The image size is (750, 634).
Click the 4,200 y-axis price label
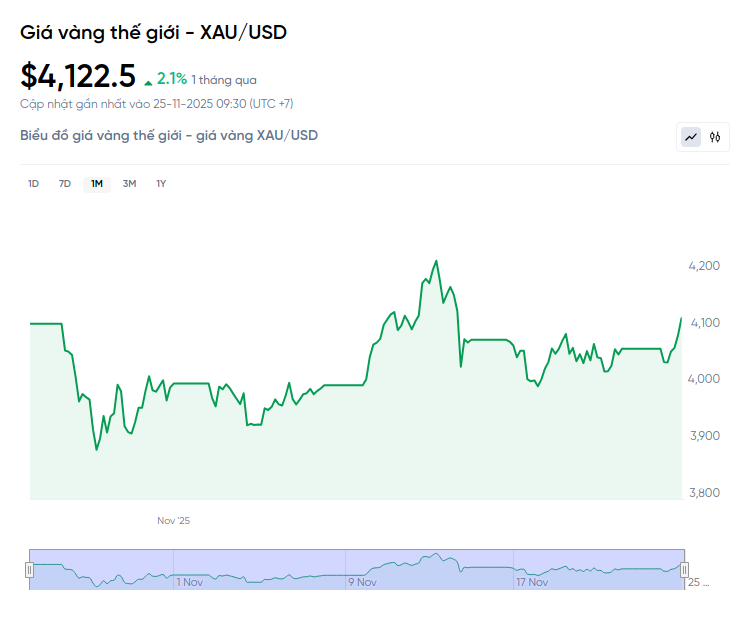tap(704, 266)
